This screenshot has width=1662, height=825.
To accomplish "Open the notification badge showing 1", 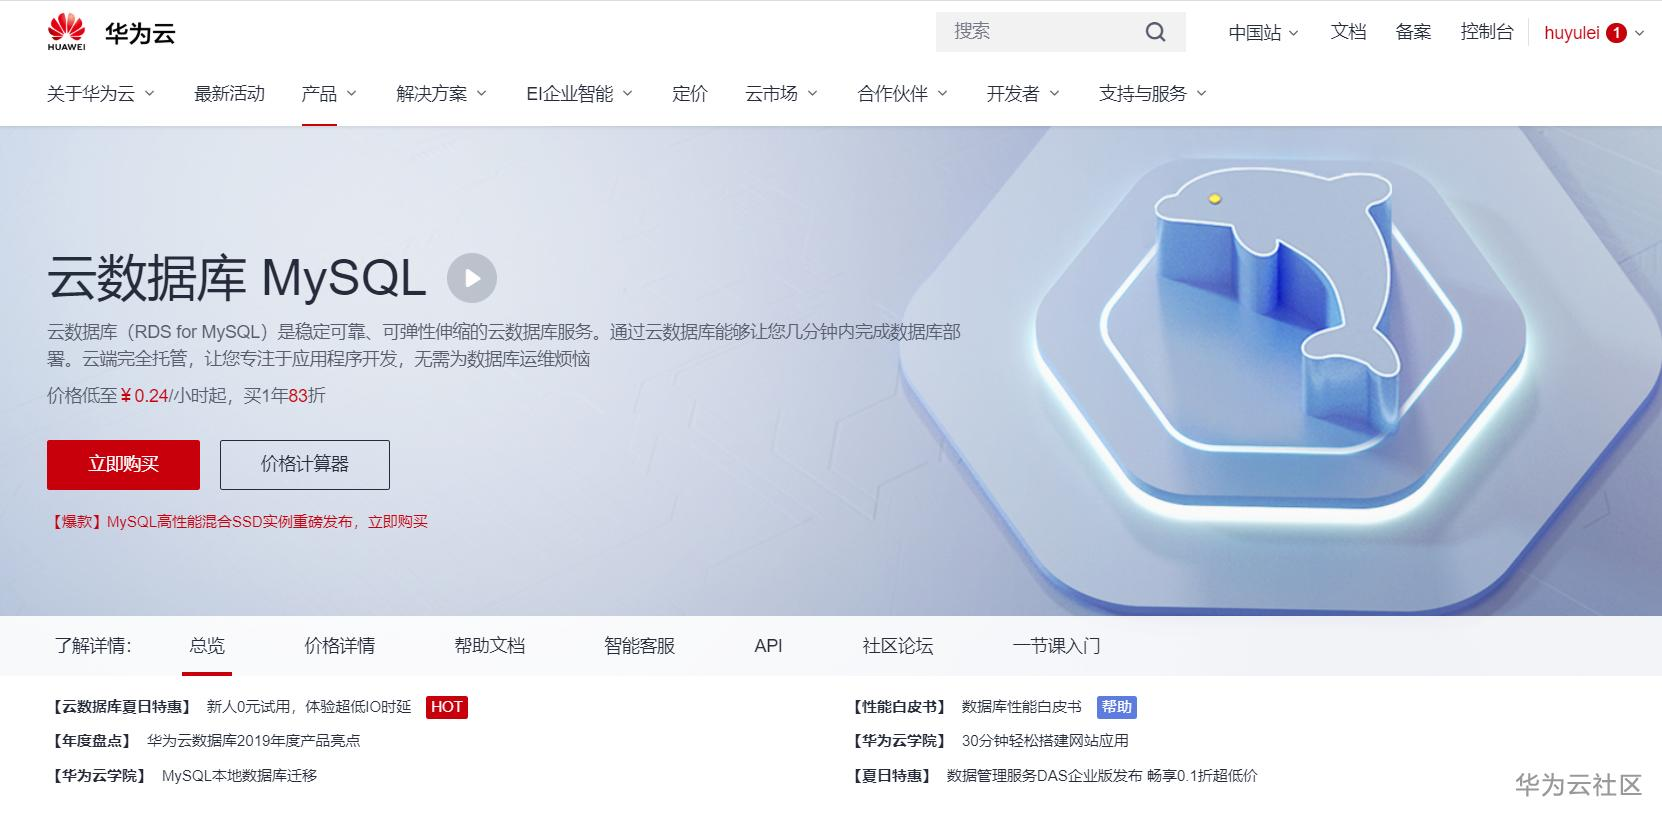I will [x=1616, y=33].
